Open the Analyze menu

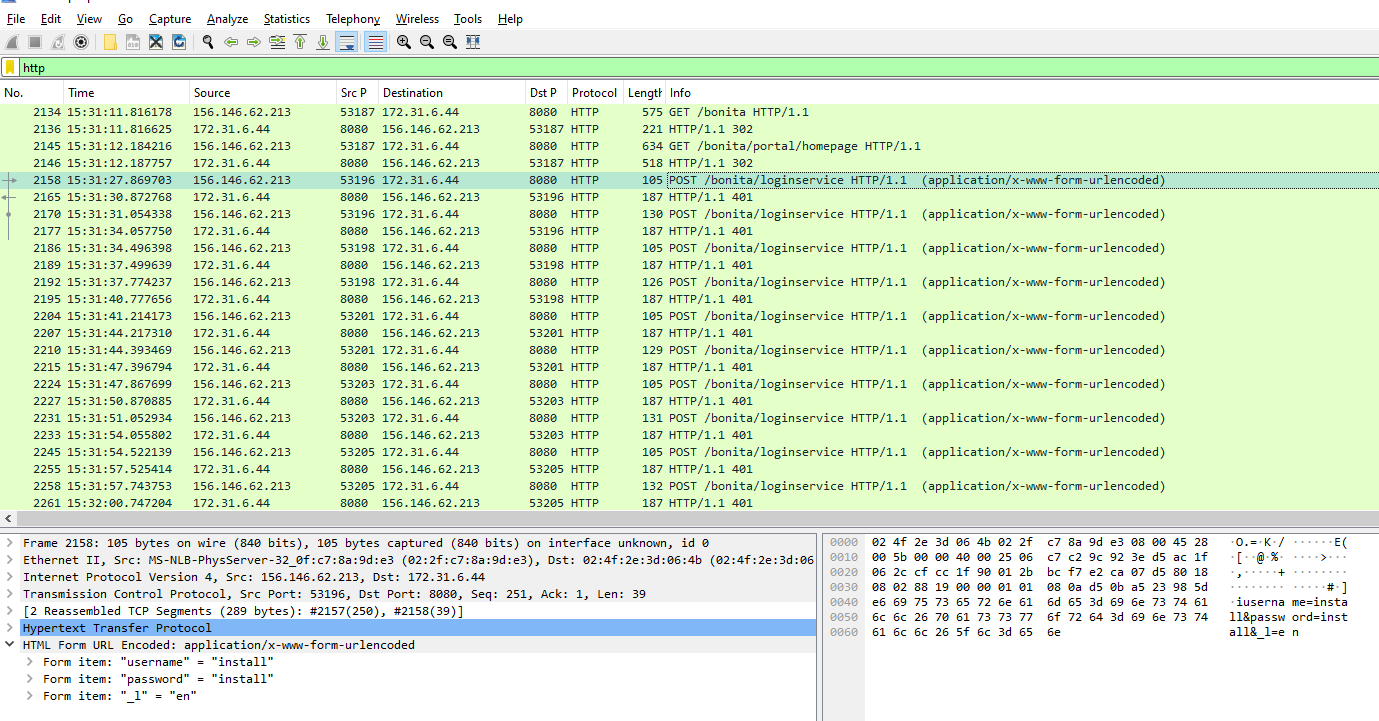click(x=227, y=19)
